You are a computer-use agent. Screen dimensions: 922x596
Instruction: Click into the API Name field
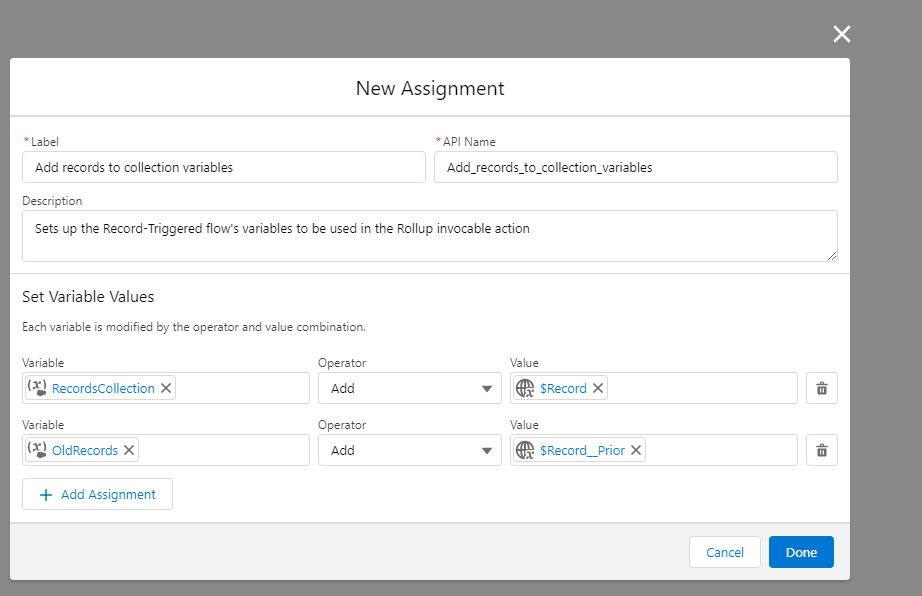click(x=635, y=167)
